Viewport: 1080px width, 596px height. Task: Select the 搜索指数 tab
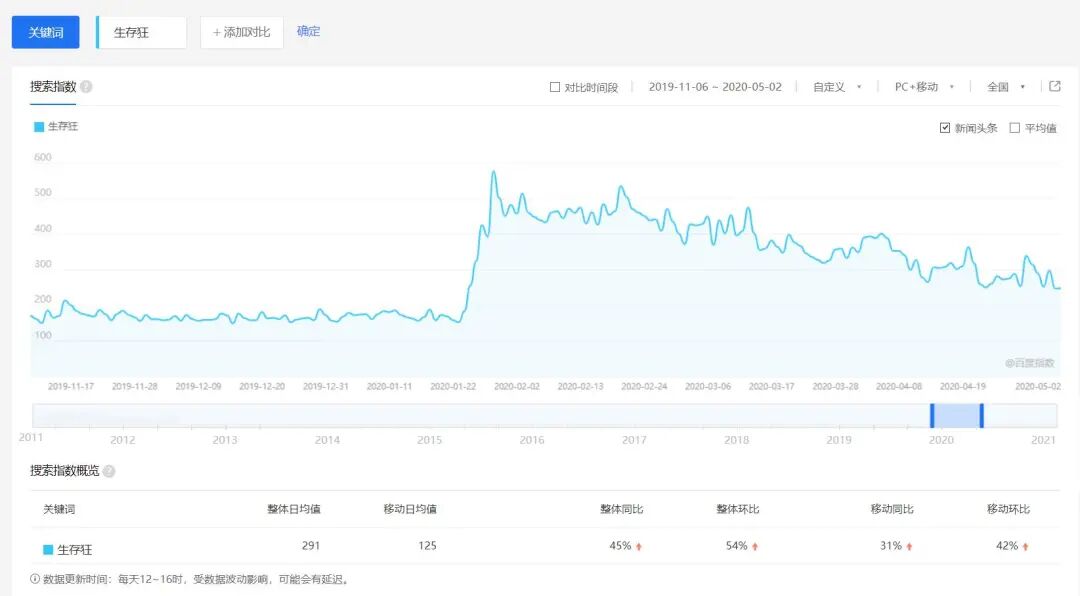[53, 87]
